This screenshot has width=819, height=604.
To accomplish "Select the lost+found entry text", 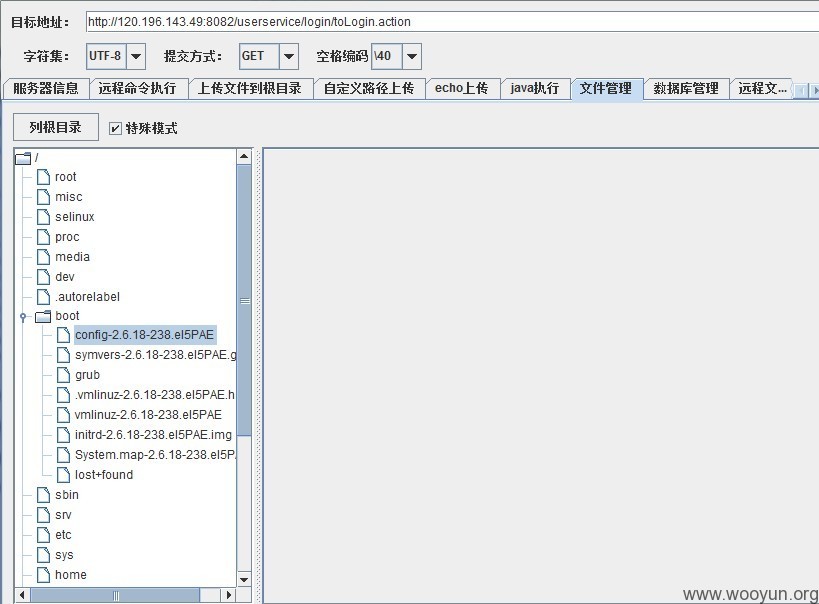I will click(104, 475).
